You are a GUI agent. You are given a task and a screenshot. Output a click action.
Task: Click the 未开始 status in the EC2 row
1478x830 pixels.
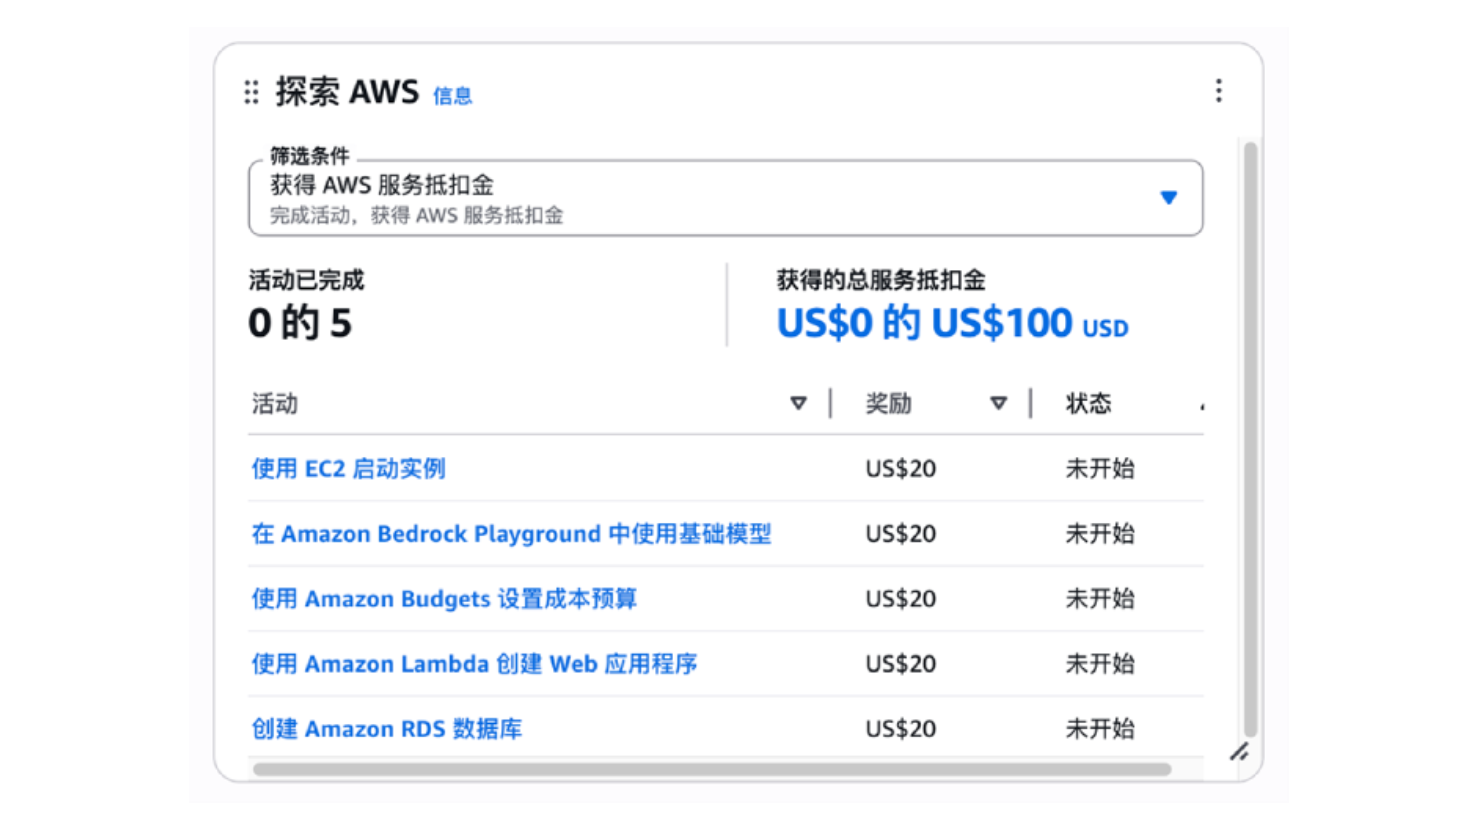point(1100,468)
